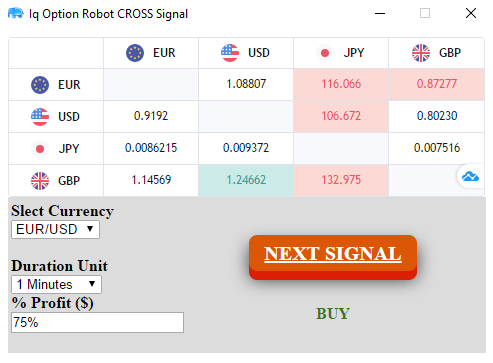The image size is (493, 363).
Task: Click the GBP flag icon in column header
Action: 421,53
